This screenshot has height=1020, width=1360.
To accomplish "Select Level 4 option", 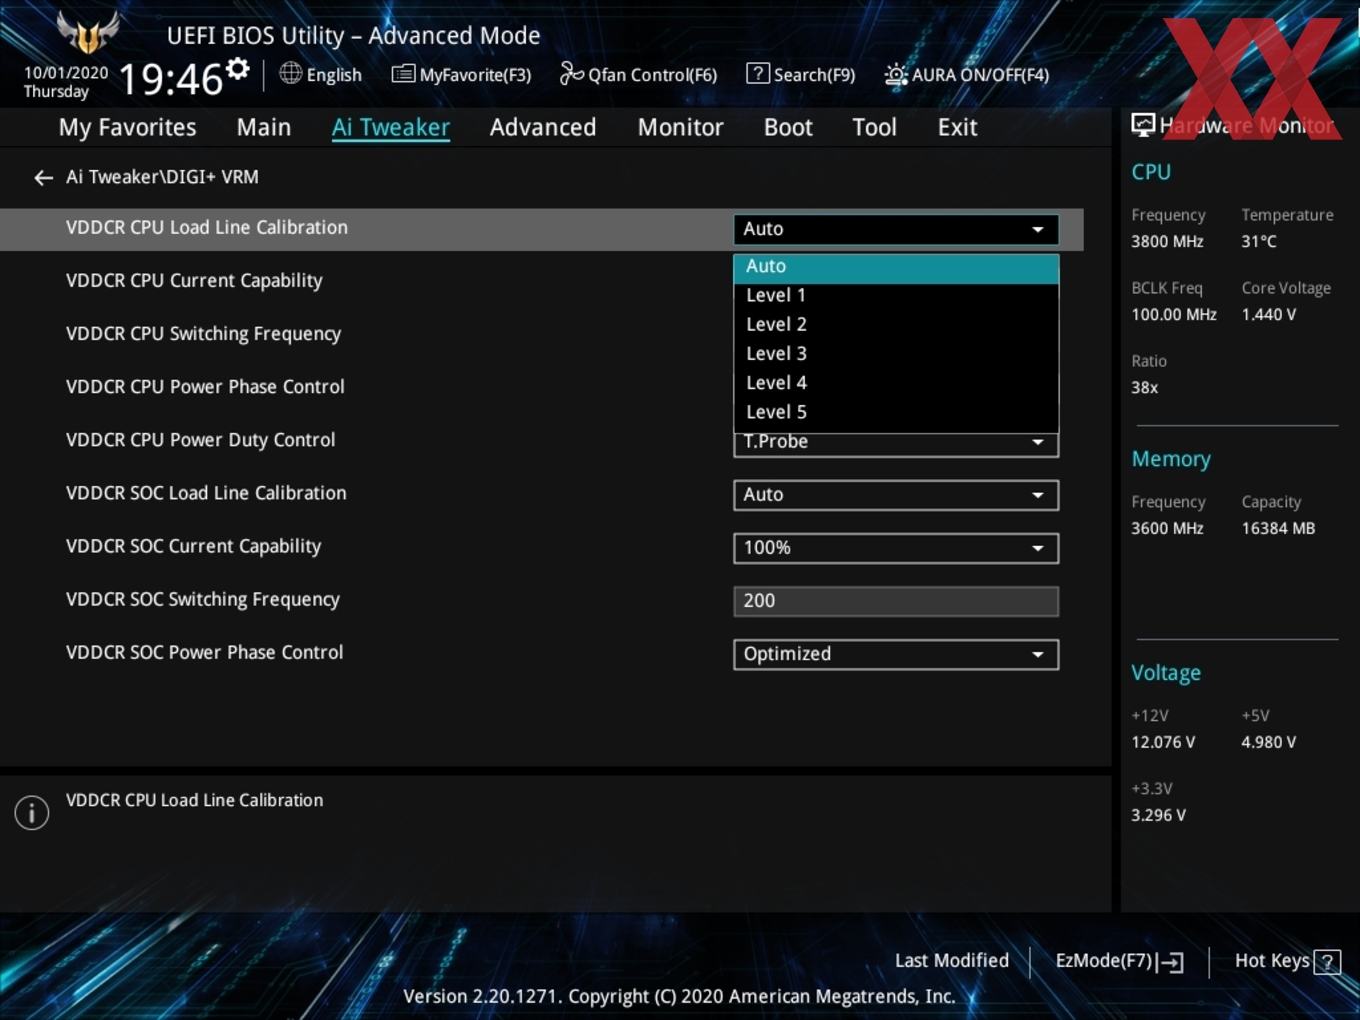I will coord(896,383).
